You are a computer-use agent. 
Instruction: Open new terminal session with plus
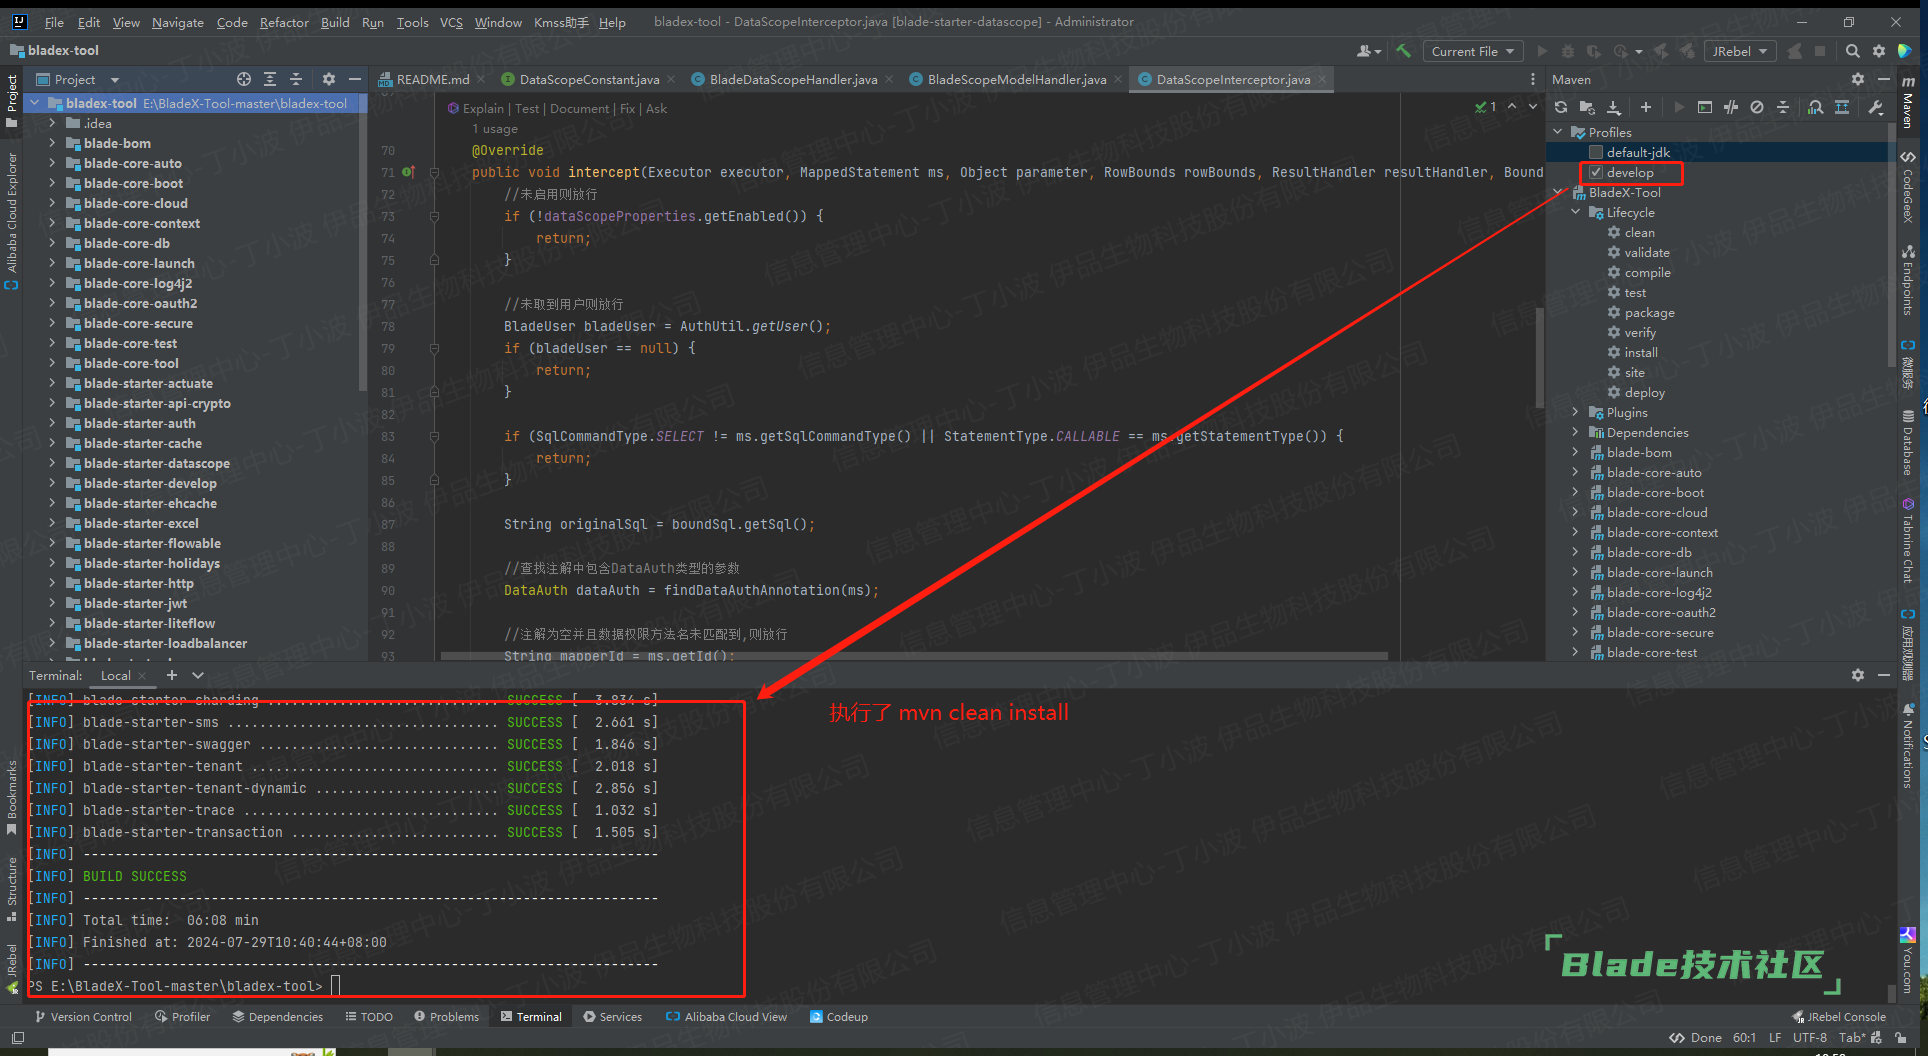pos(171,675)
